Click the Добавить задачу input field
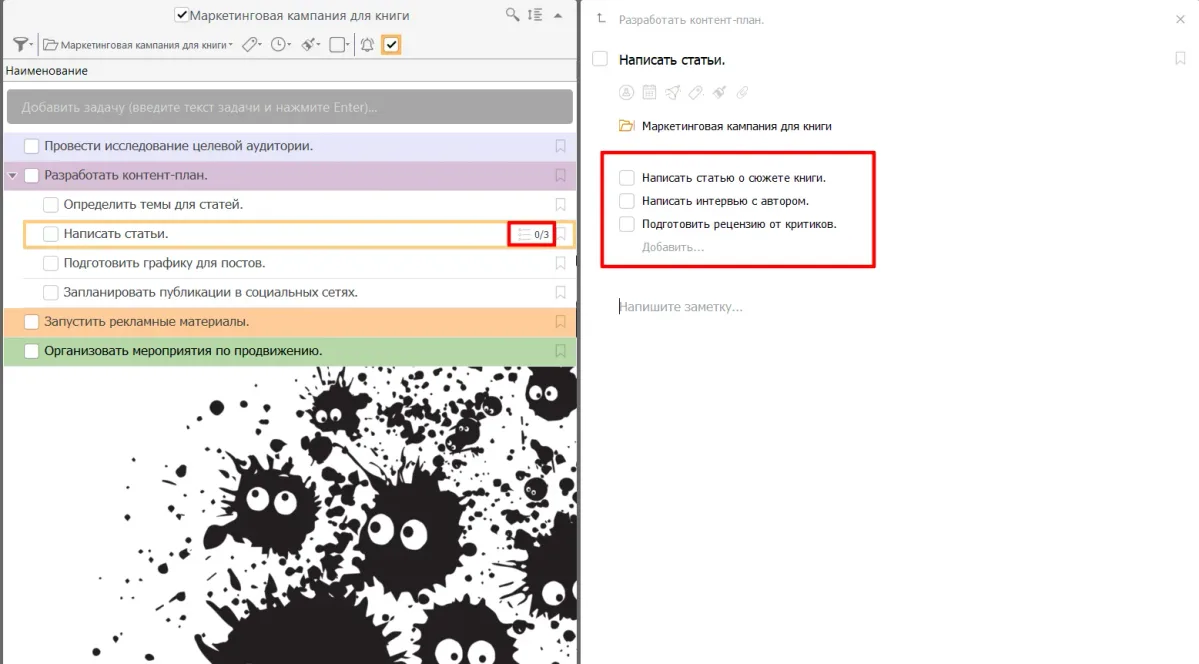1199x664 pixels. pyautogui.click(x=289, y=107)
